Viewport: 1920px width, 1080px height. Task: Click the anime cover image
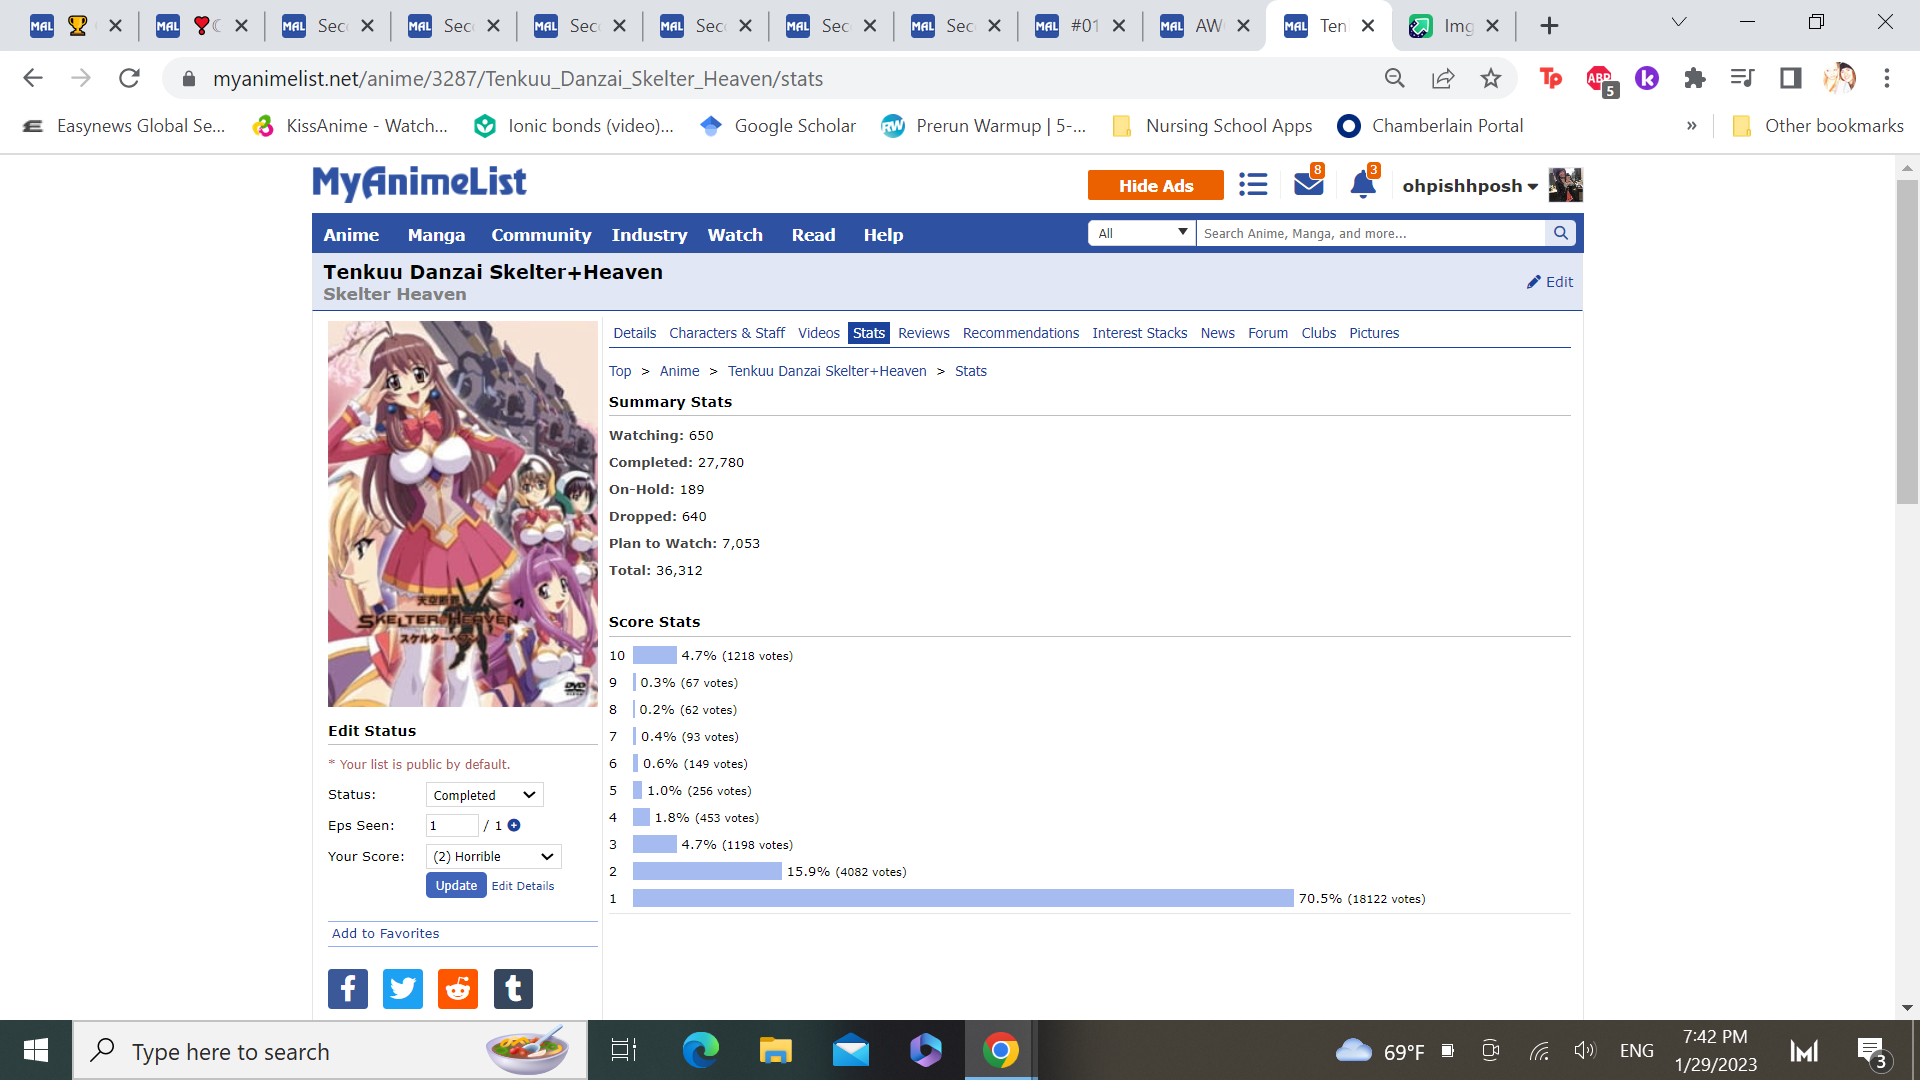pyautogui.click(x=462, y=514)
